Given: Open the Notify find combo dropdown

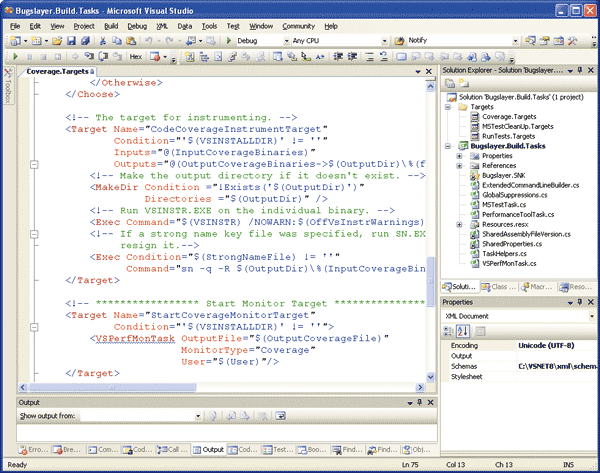Looking at the screenshot, I should pos(515,41).
